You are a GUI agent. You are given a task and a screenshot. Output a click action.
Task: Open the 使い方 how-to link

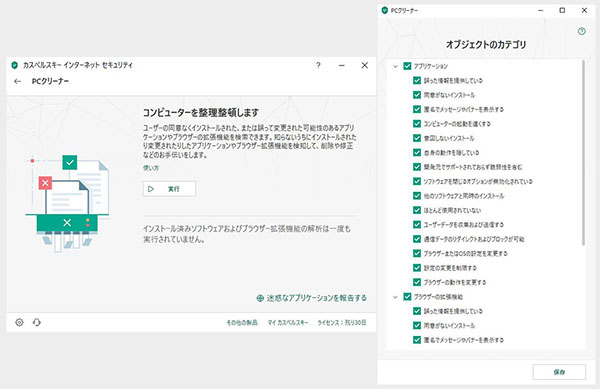(x=151, y=168)
